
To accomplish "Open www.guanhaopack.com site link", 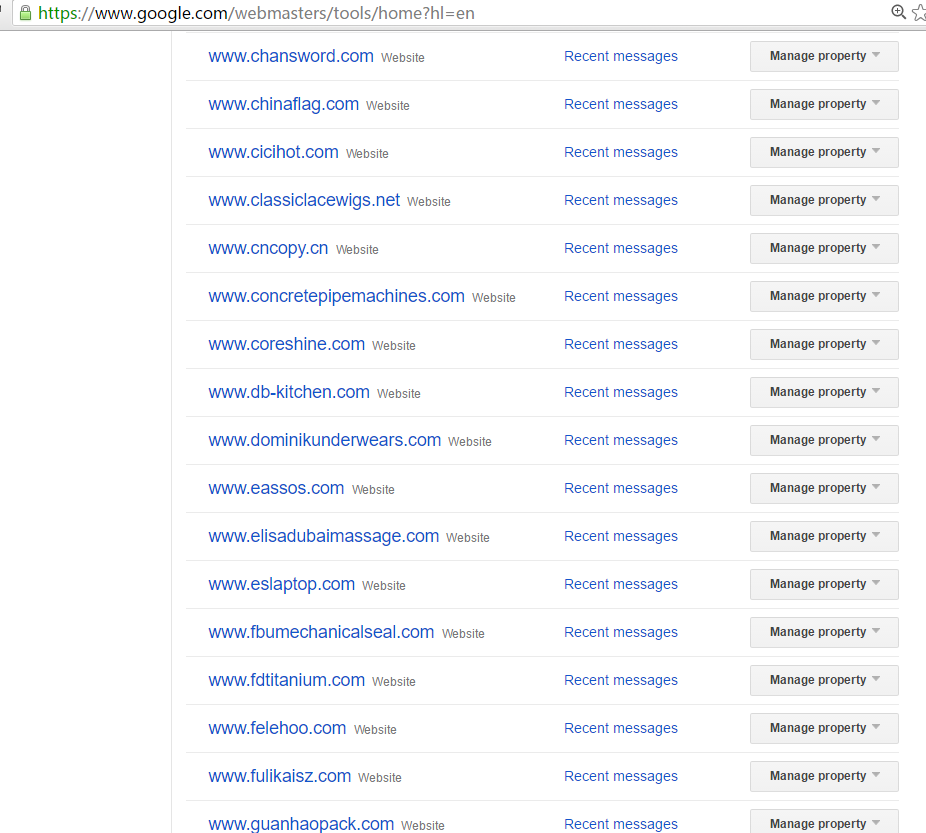I will [301, 824].
